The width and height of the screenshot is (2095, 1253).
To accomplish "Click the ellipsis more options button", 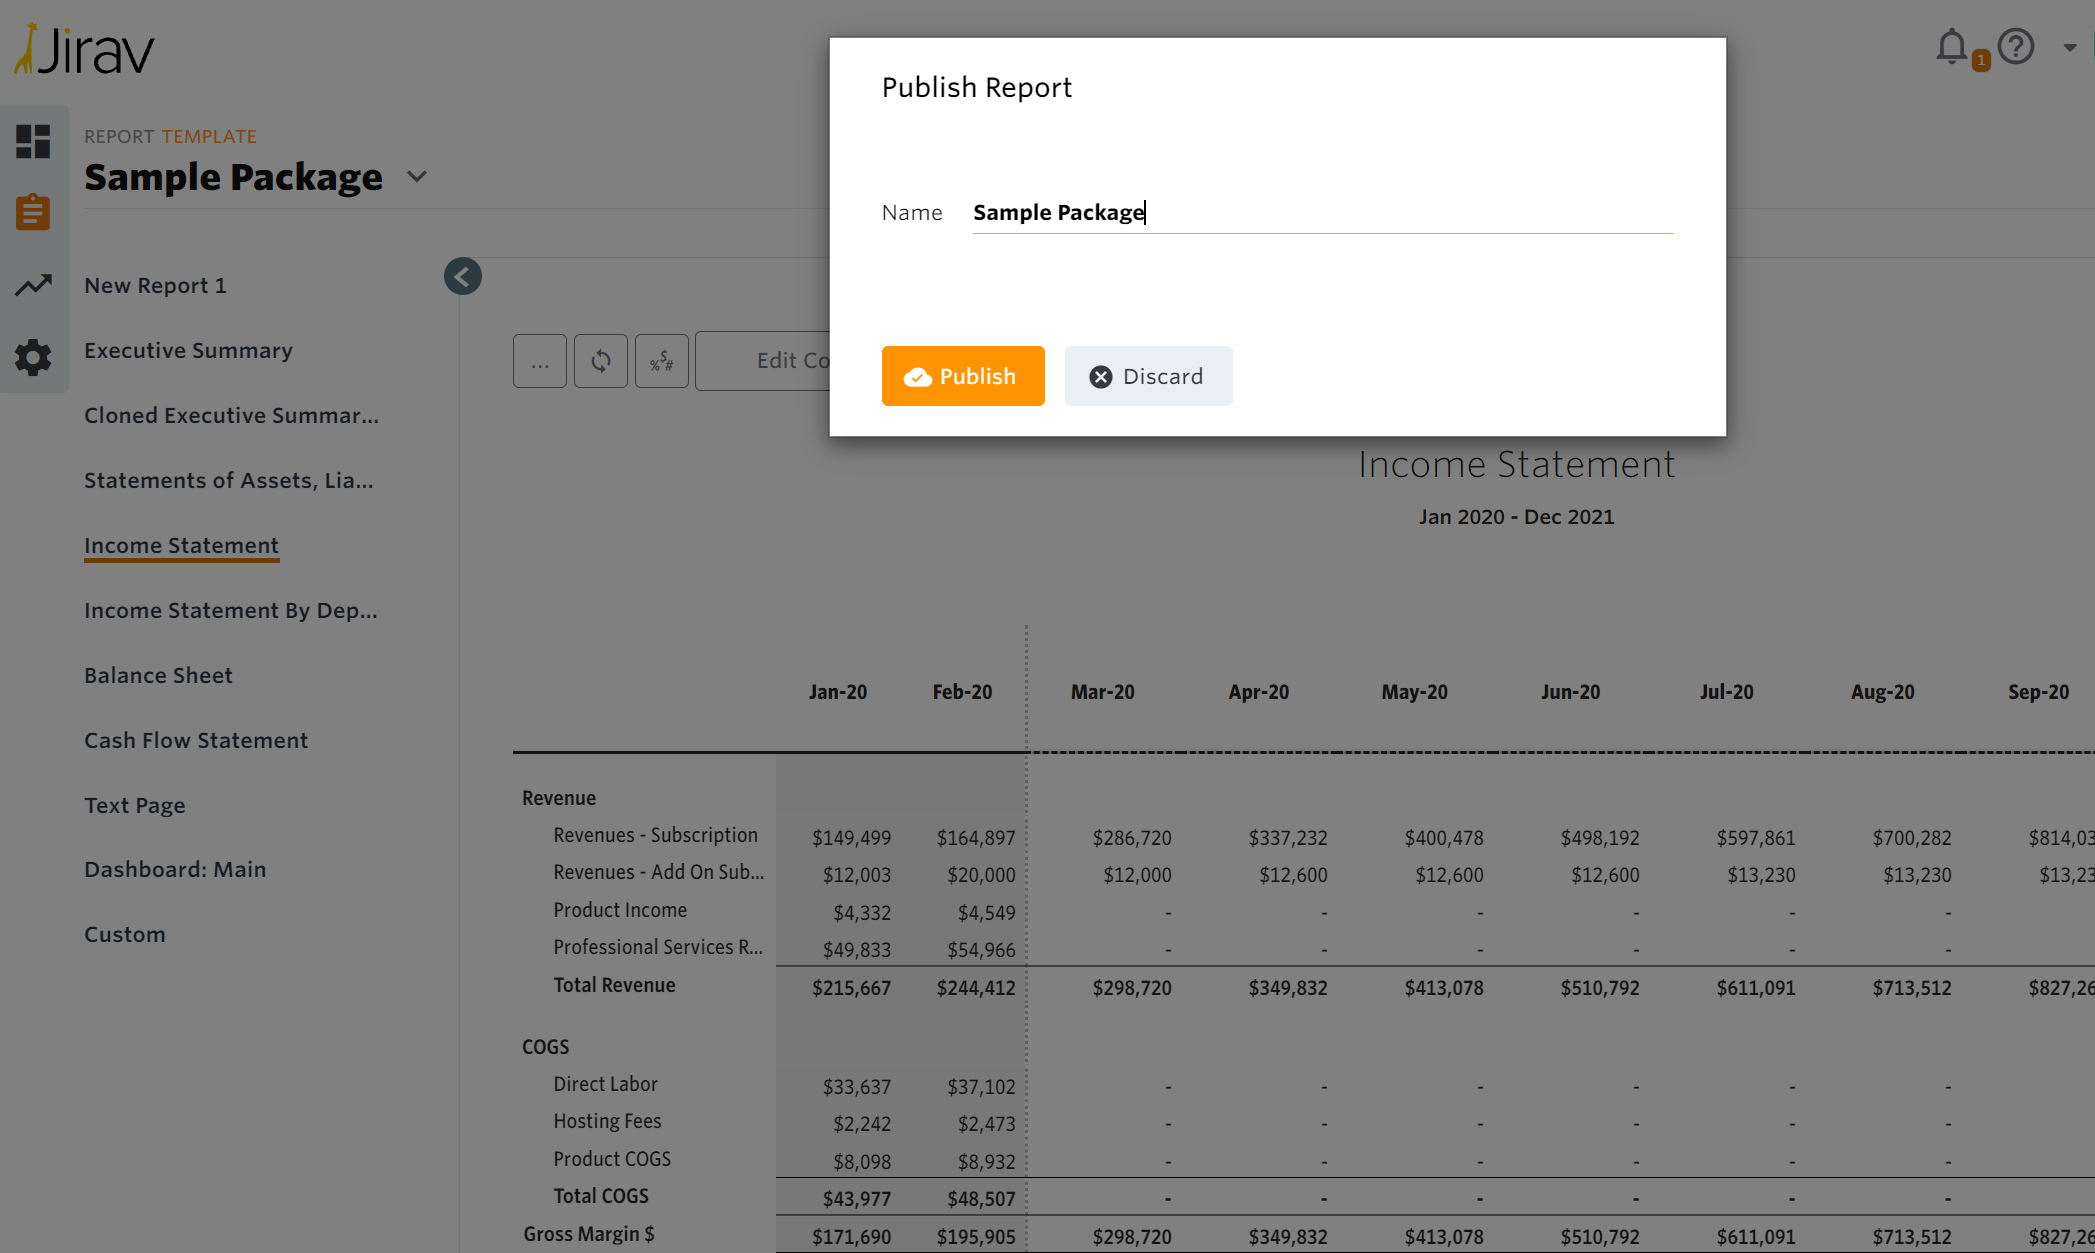I will [x=540, y=361].
